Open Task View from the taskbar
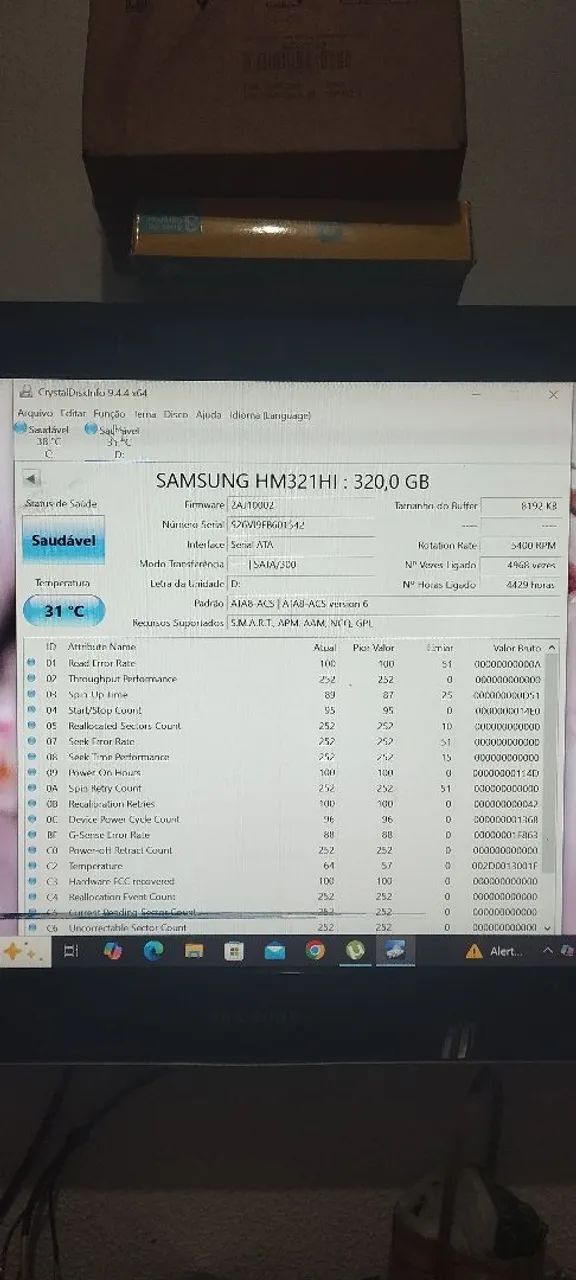Image resolution: width=576 pixels, height=1280 pixels. [x=71, y=952]
